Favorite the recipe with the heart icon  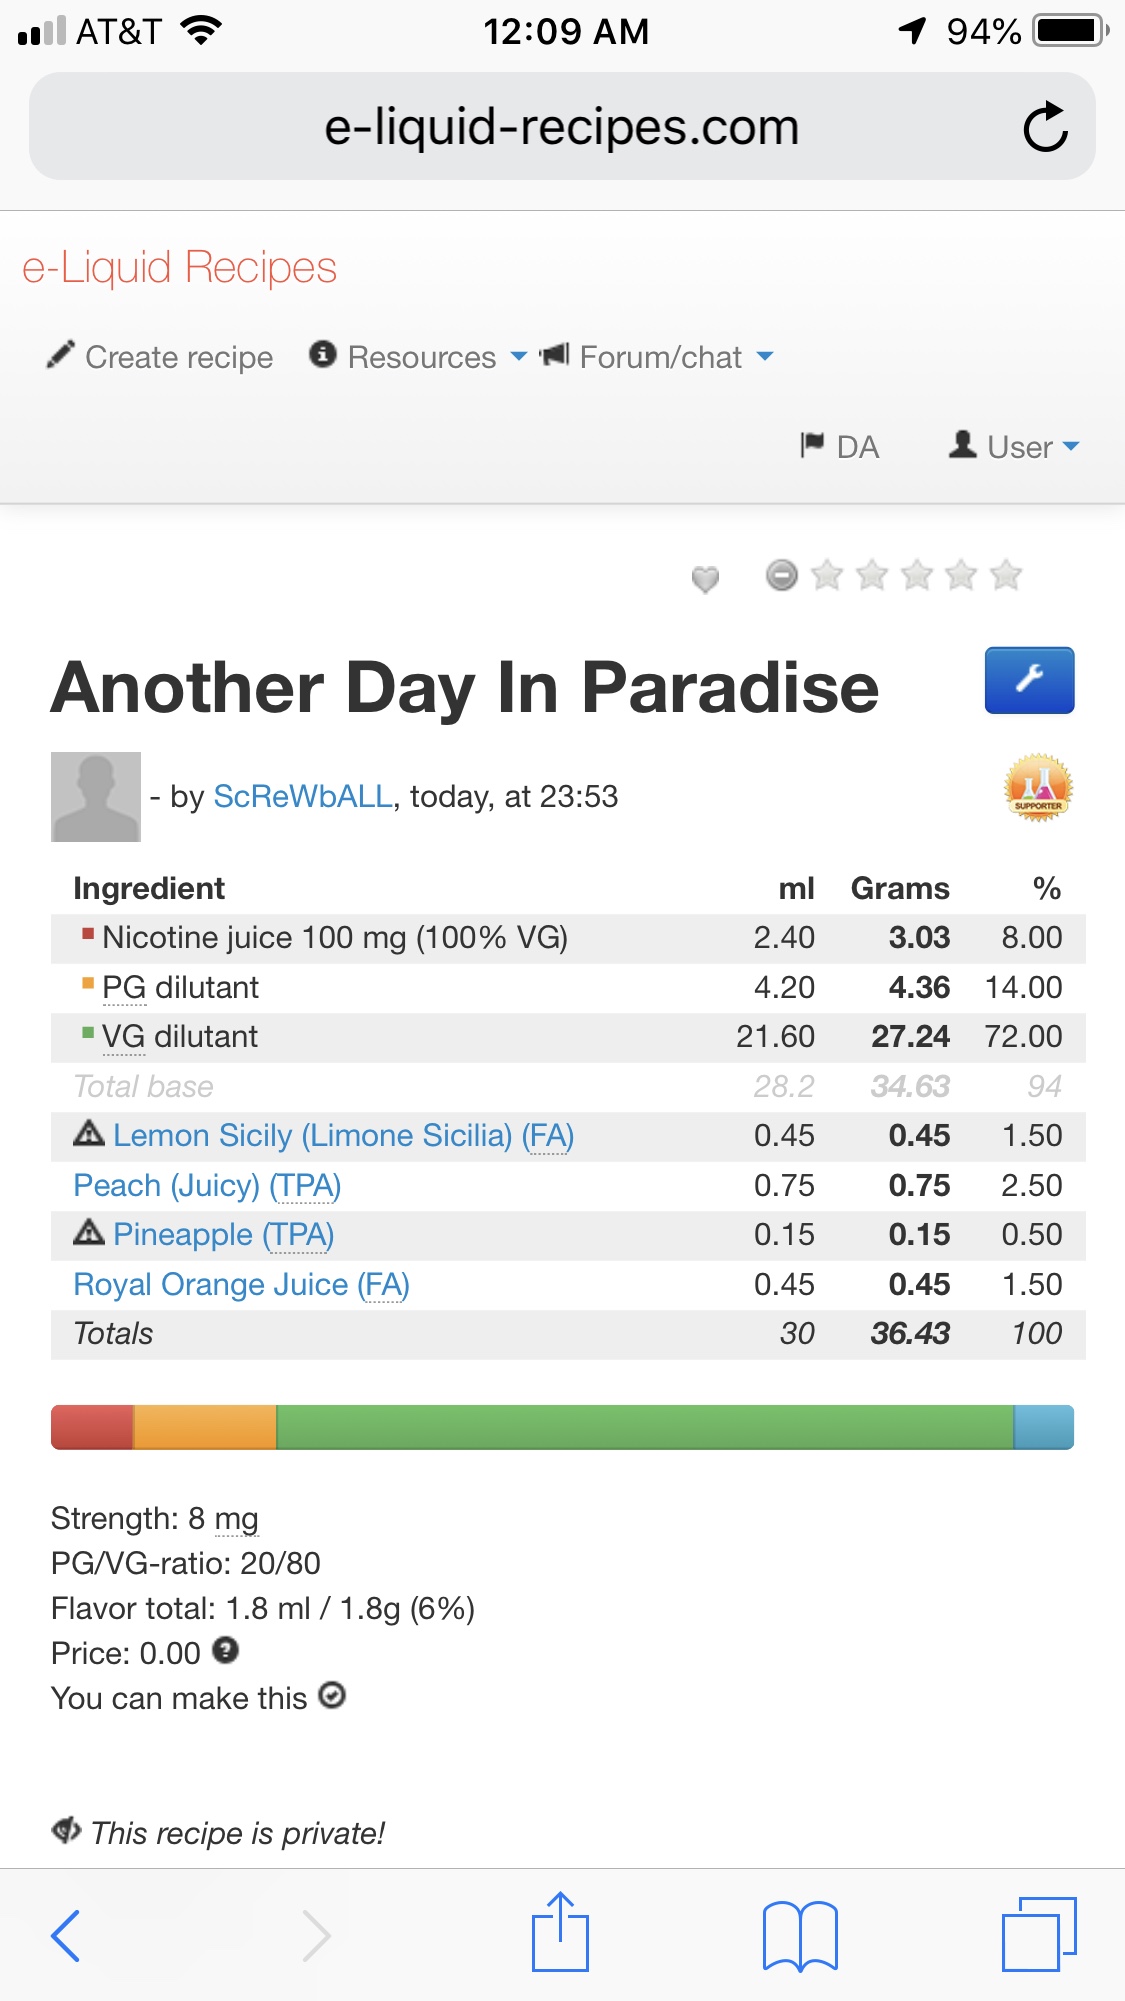coord(705,579)
